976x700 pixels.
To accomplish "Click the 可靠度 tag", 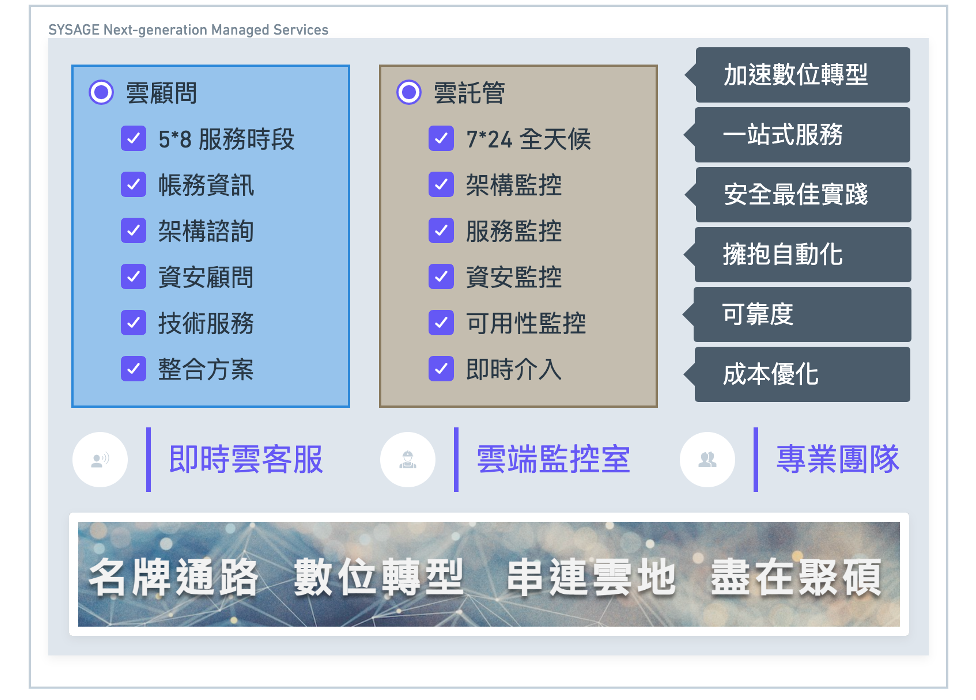I will (797, 314).
